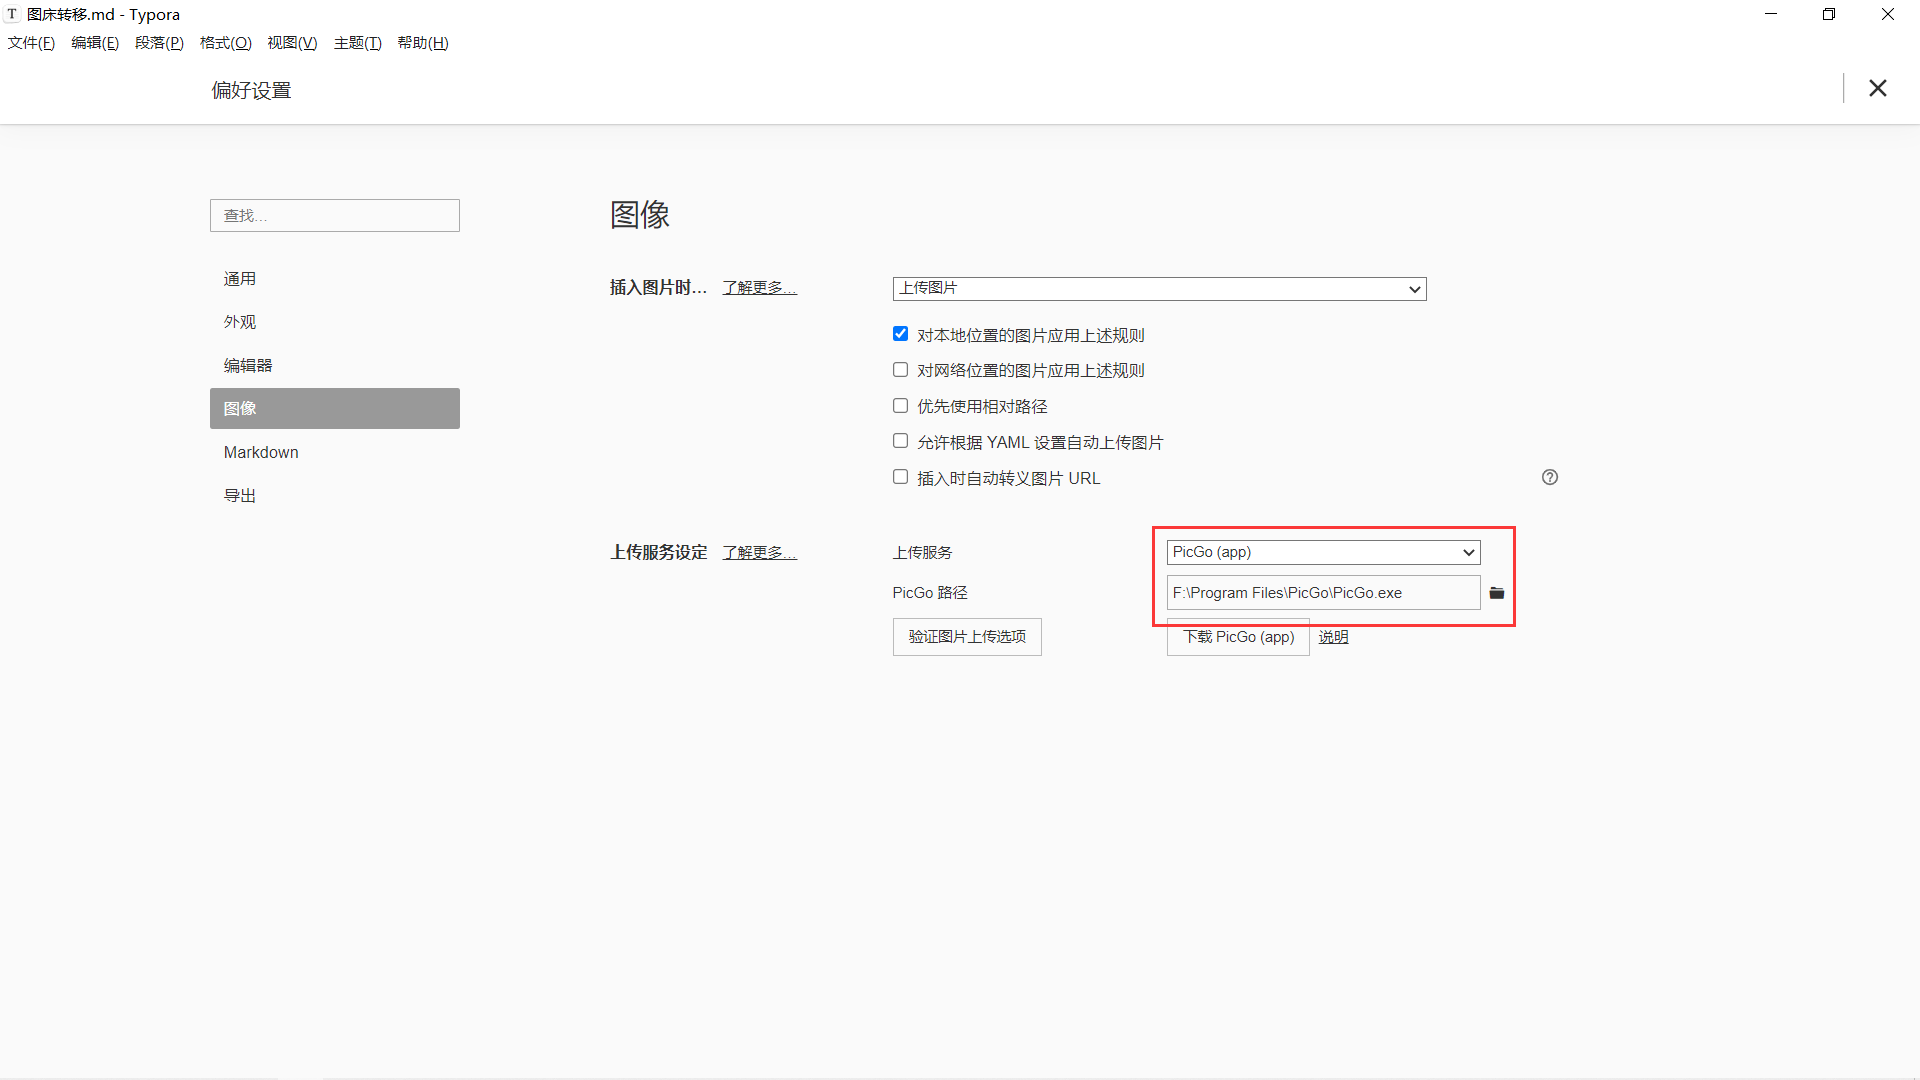Screen dimensions: 1920x1080
Task: Select the 导出 settings category
Action: click(x=335, y=496)
